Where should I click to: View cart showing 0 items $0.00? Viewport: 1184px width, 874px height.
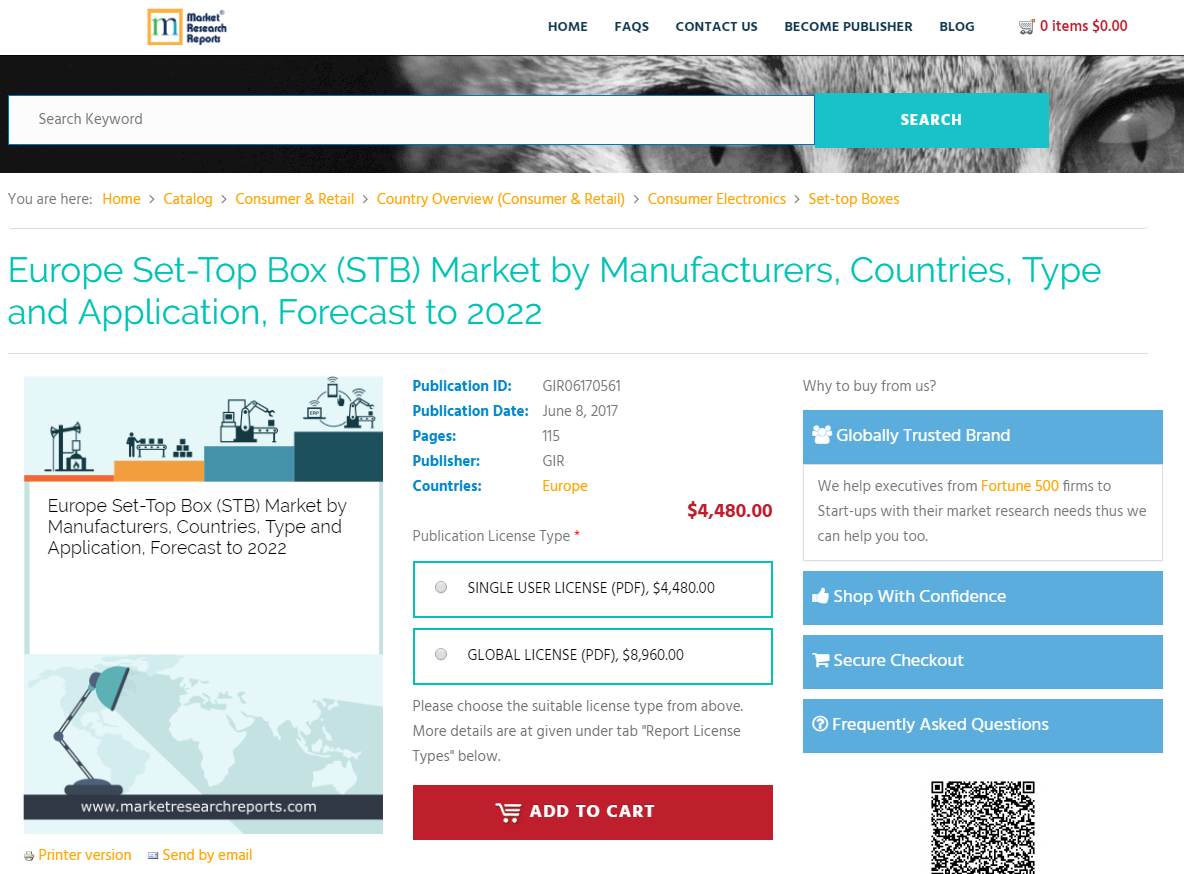click(x=1083, y=26)
